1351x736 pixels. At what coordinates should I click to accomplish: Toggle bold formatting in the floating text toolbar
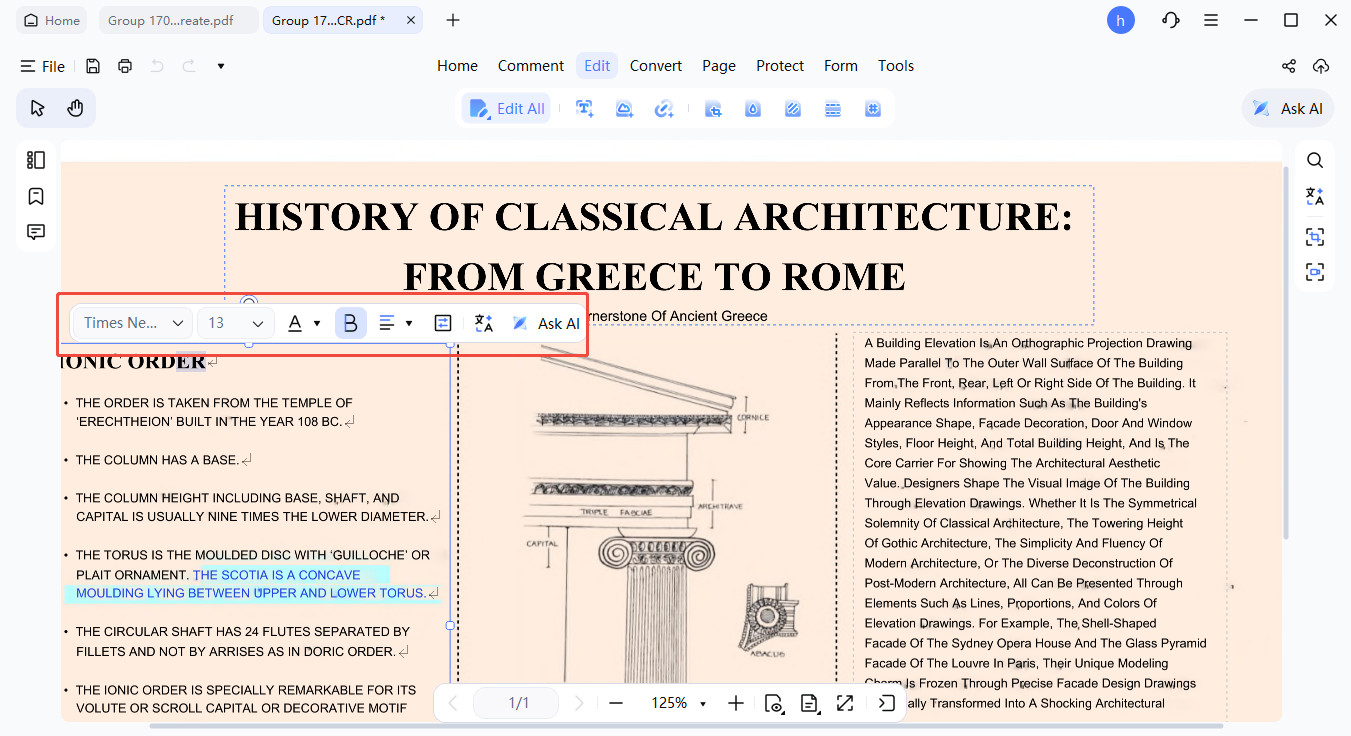pos(351,322)
